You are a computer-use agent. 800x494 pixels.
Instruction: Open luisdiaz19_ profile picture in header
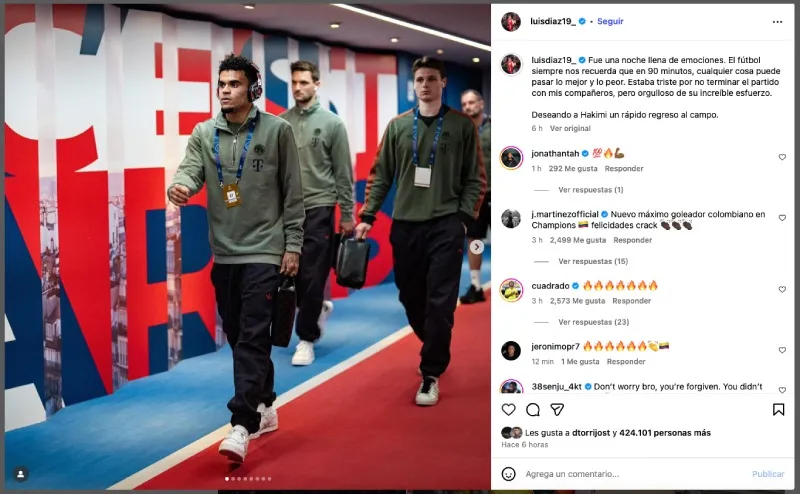click(x=510, y=22)
